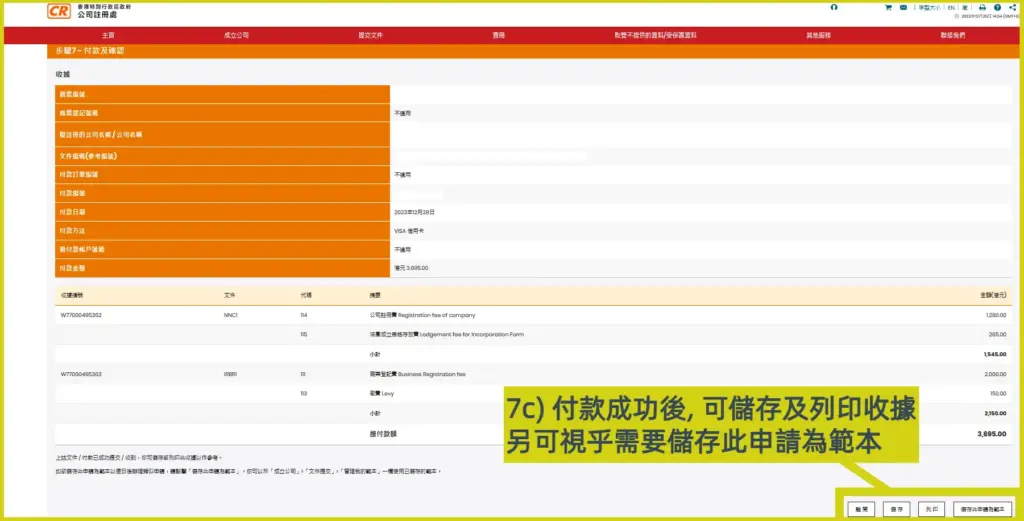Open the 成立公司 menu
The image size is (1024, 521).
click(x=236, y=35)
